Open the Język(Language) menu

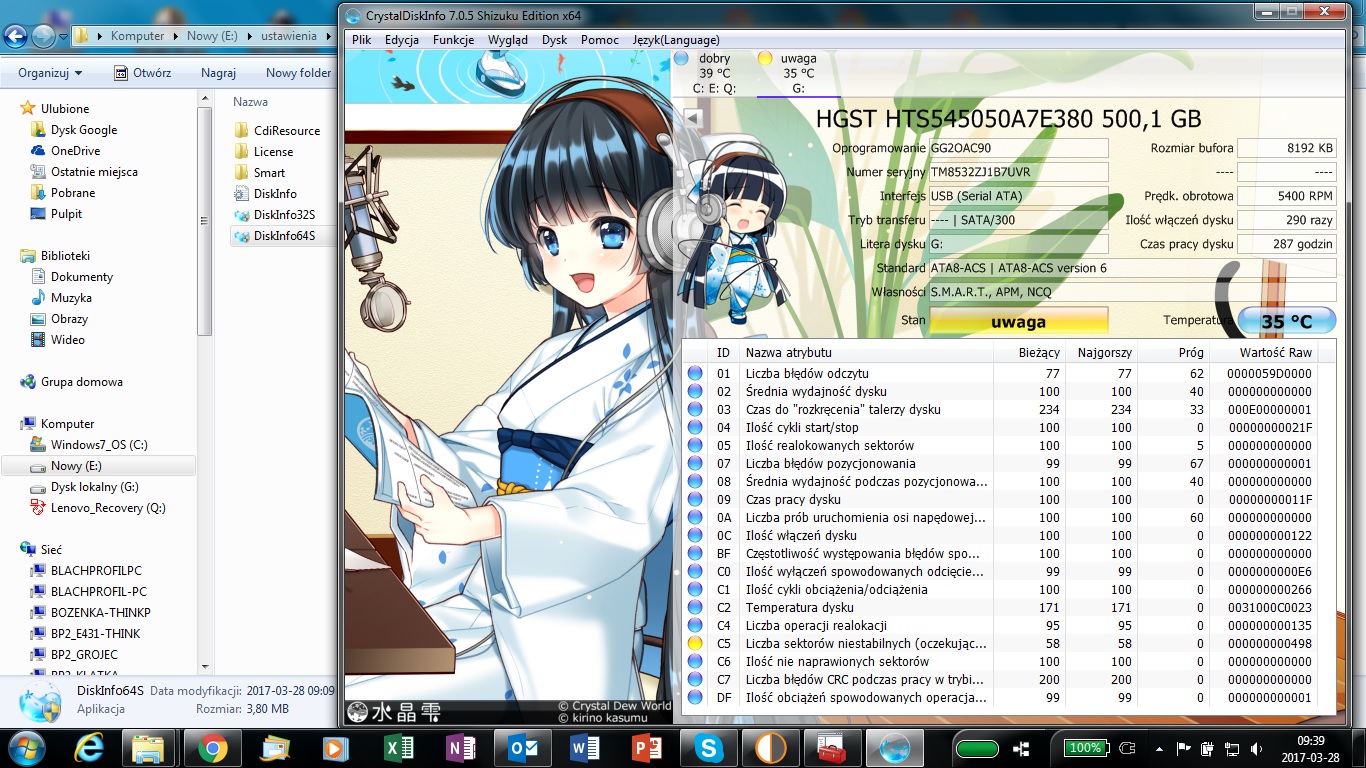pos(675,40)
